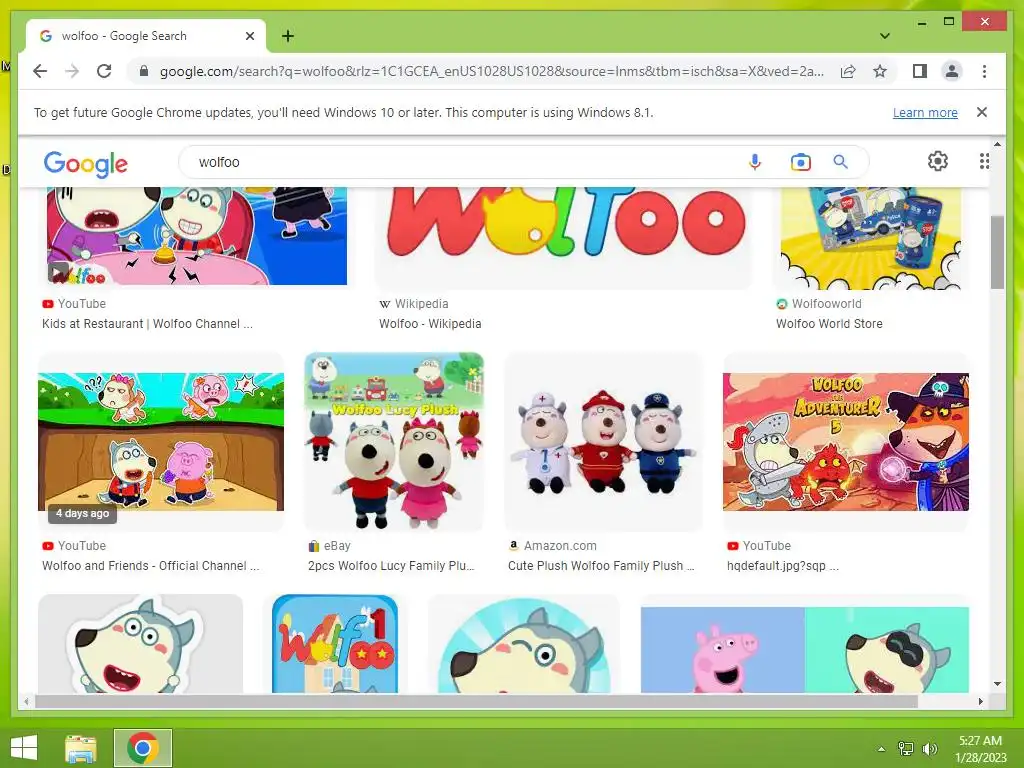The width and height of the screenshot is (1024, 768).
Task: Open the 'Wolfoo World Store' link
Action: pos(829,324)
